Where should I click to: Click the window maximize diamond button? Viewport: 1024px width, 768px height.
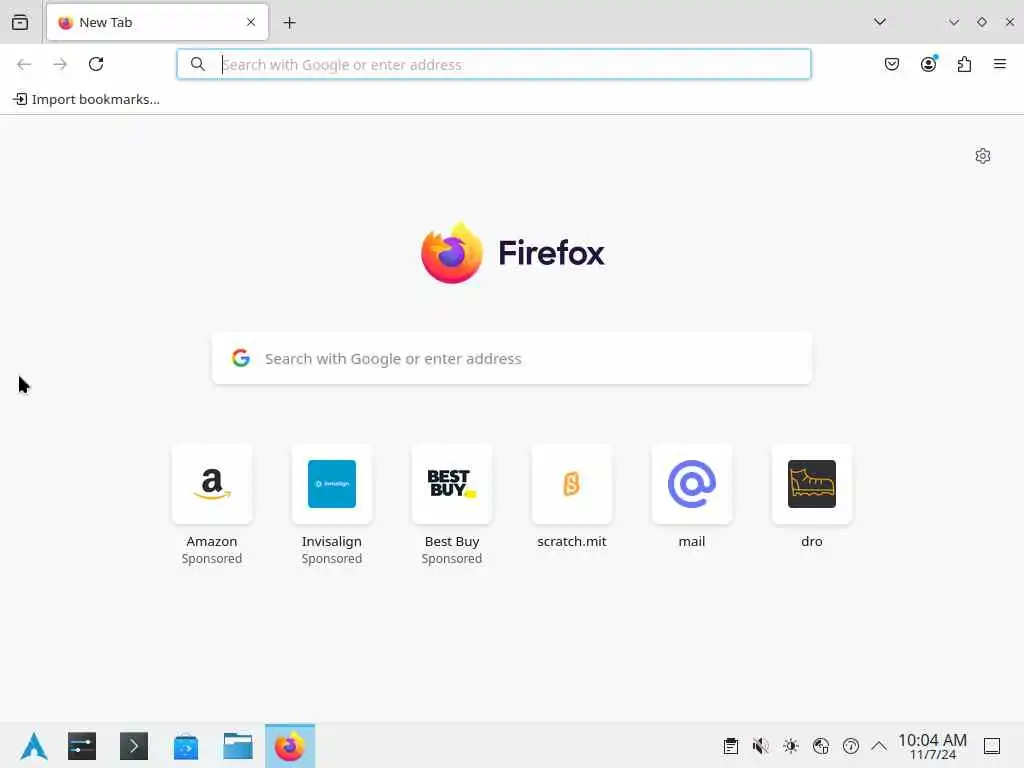tap(982, 22)
